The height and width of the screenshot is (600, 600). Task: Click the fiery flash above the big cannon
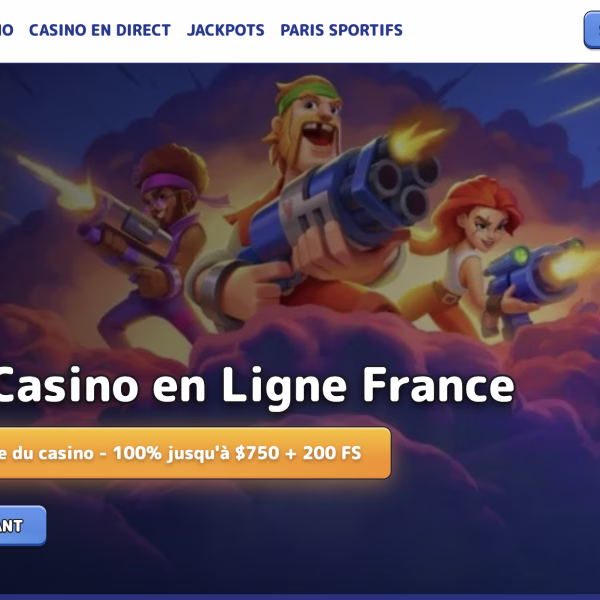[417, 140]
